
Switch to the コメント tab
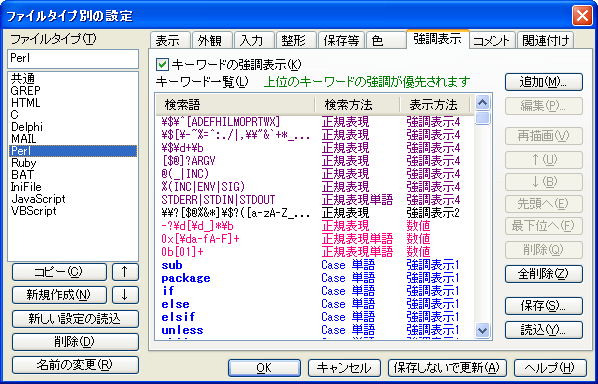pyautogui.click(x=492, y=40)
